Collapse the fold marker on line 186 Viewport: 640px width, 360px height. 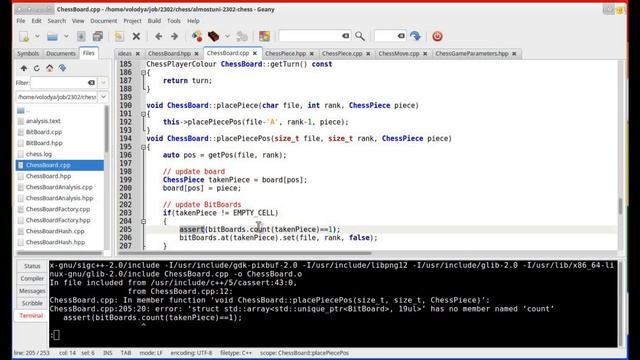[x=143, y=73]
